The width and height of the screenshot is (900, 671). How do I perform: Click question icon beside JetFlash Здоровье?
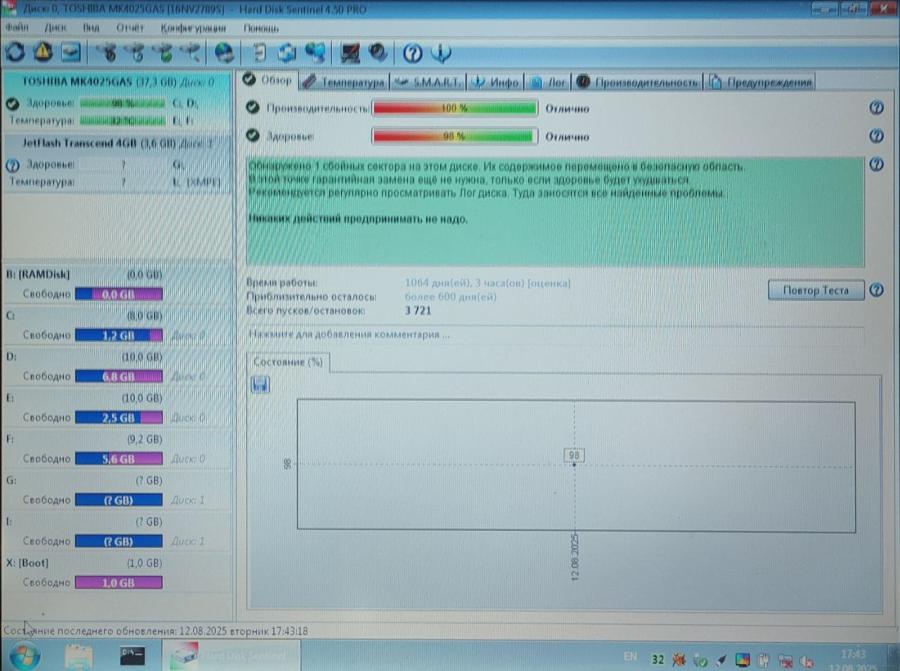coord(13,165)
